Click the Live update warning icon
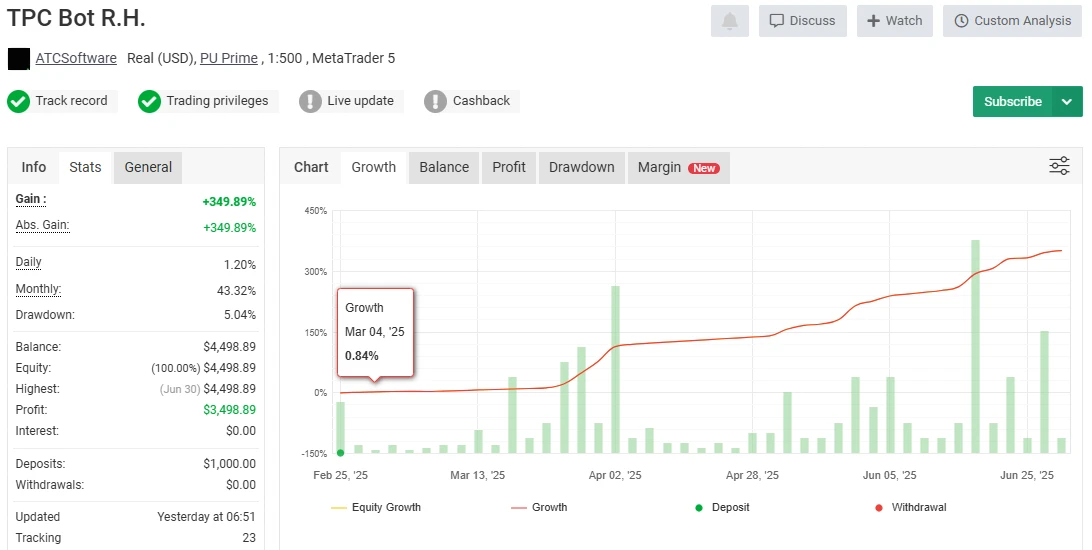This screenshot has width=1092, height=550. click(310, 101)
